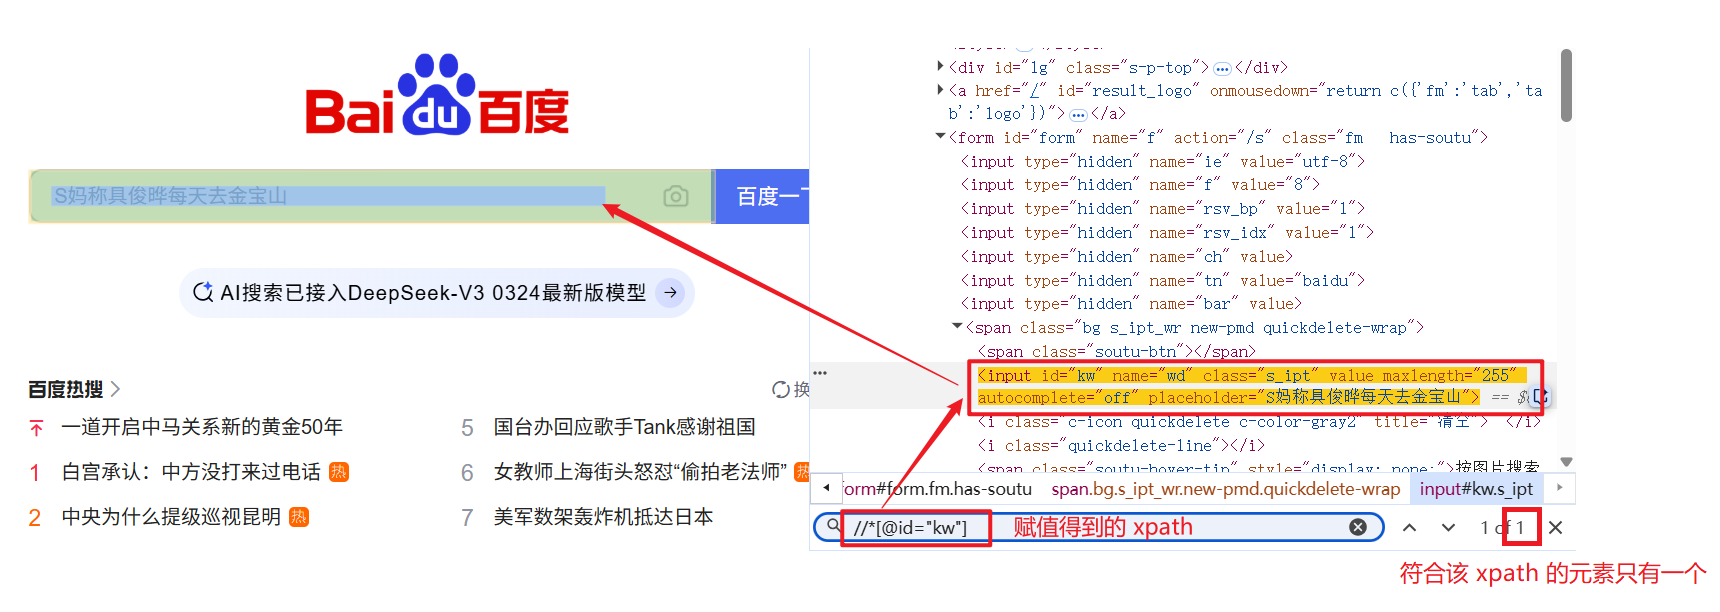Click breadcrumb scroll-left arrow
The height and width of the screenshot is (612, 1720).
pyautogui.click(x=826, y=489)
